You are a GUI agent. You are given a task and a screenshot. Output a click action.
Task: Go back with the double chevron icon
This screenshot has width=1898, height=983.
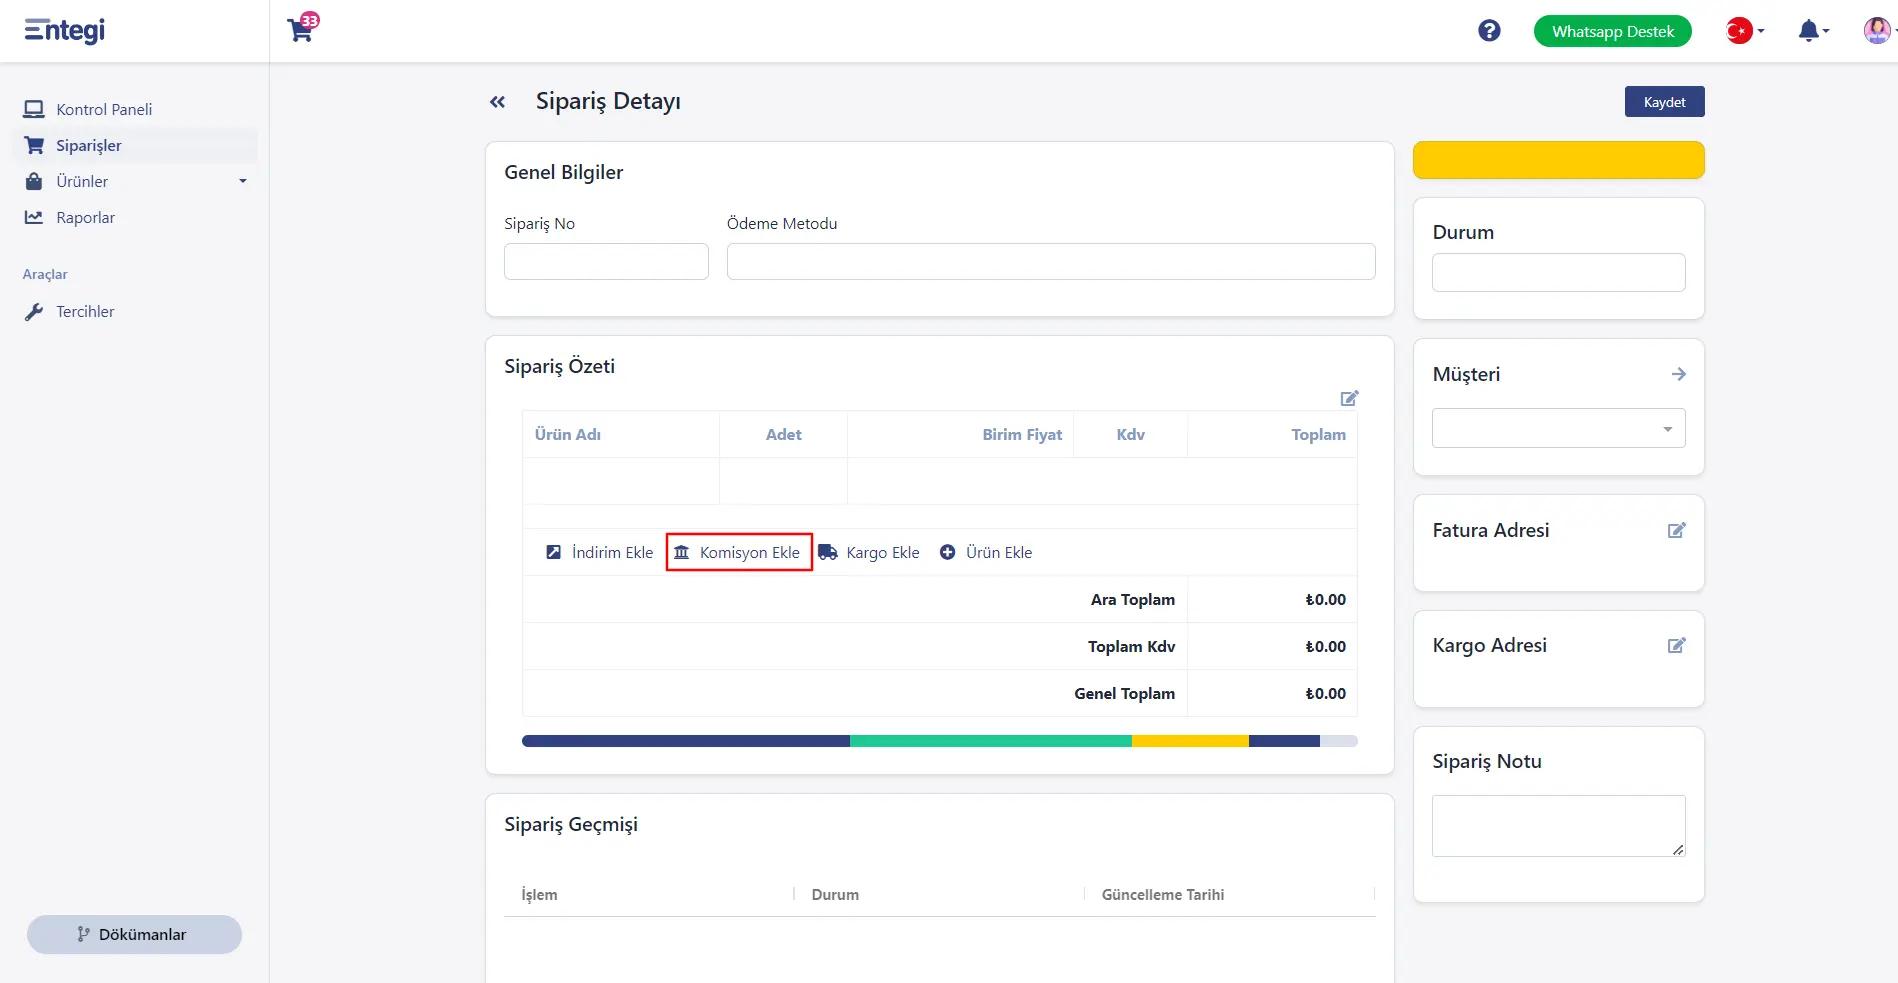497,102
